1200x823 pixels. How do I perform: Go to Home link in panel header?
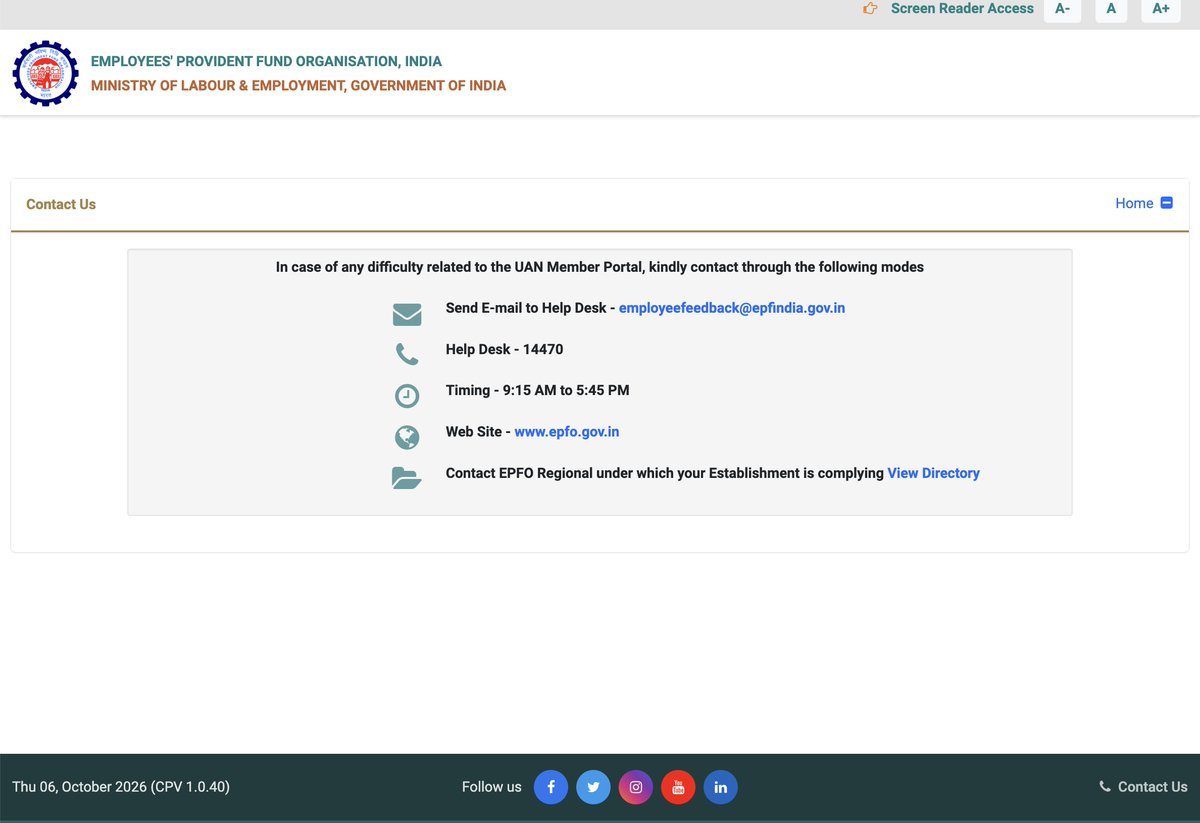(1134, 203)
